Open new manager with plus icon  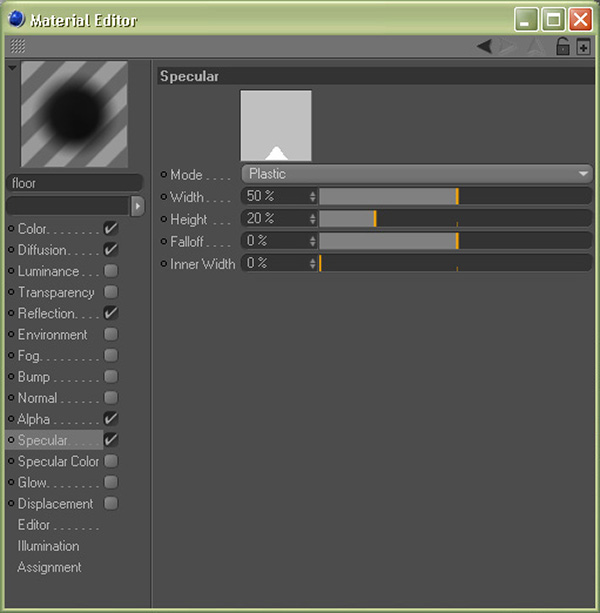point(583,47)
